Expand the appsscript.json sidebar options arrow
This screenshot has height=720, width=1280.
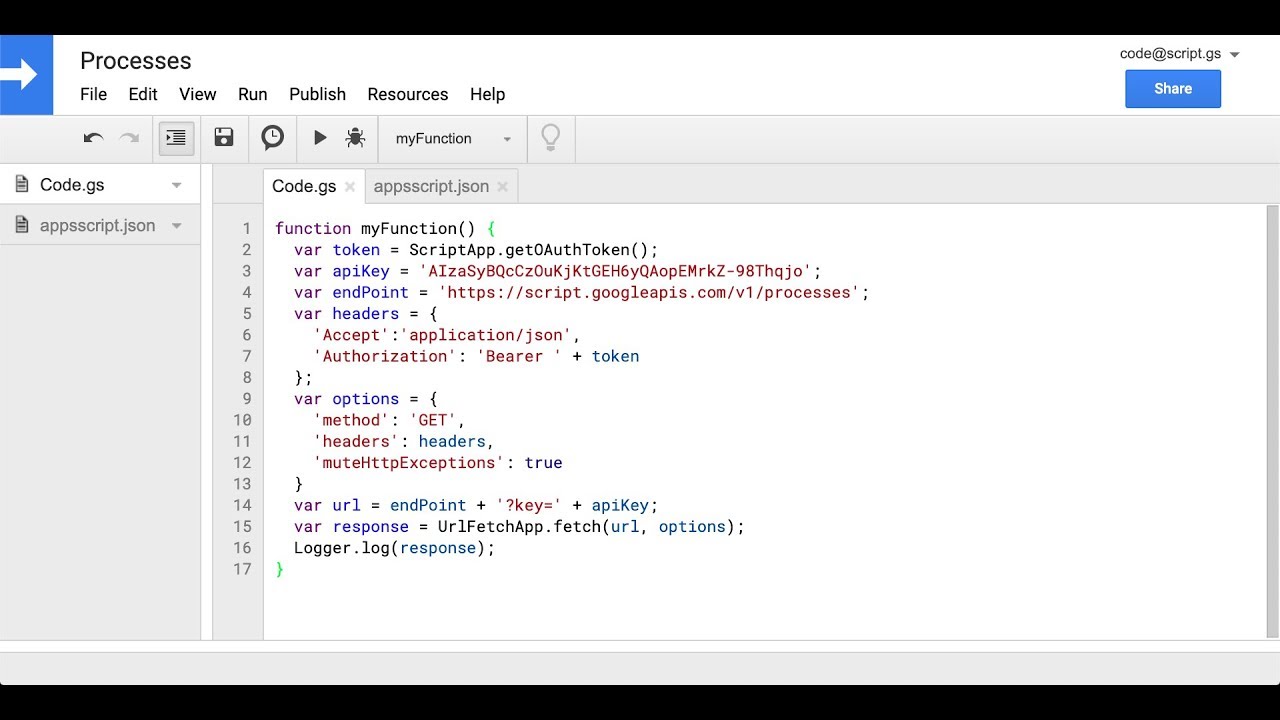[x=177, y=226]
